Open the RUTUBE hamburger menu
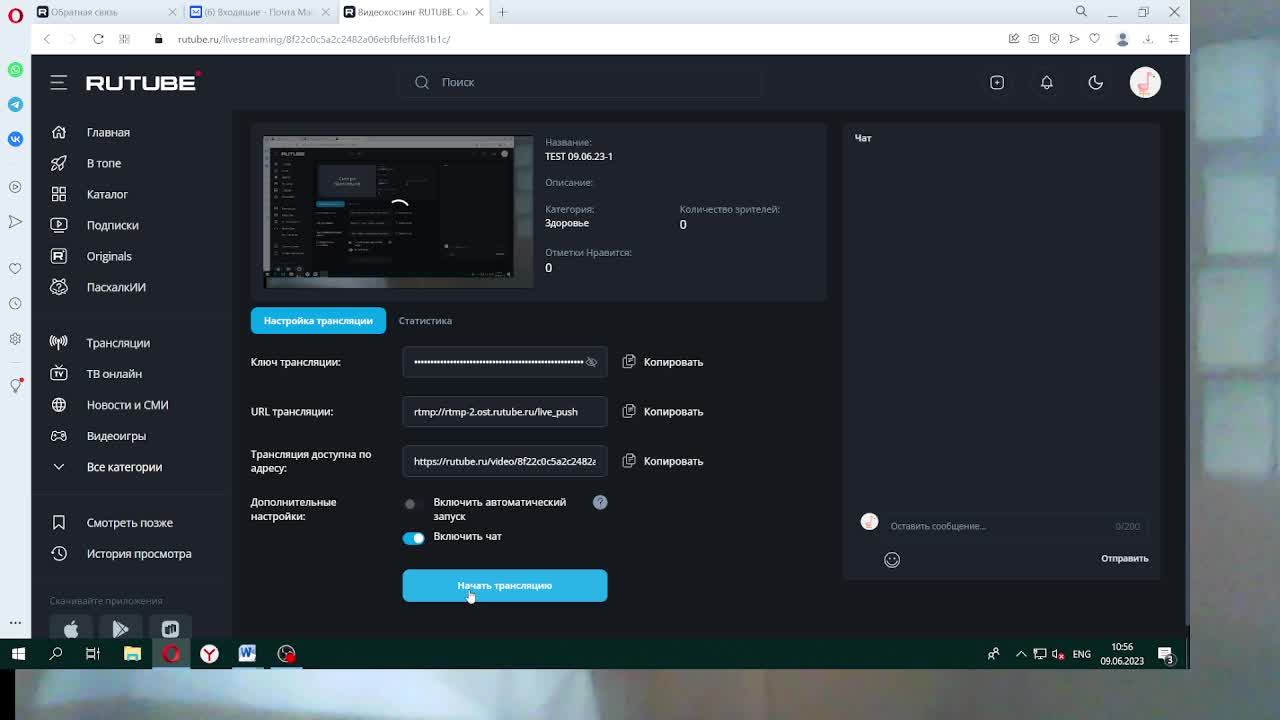Viewport: 1280px width, 720px height. pyautogui.click(x=58, y=82)
